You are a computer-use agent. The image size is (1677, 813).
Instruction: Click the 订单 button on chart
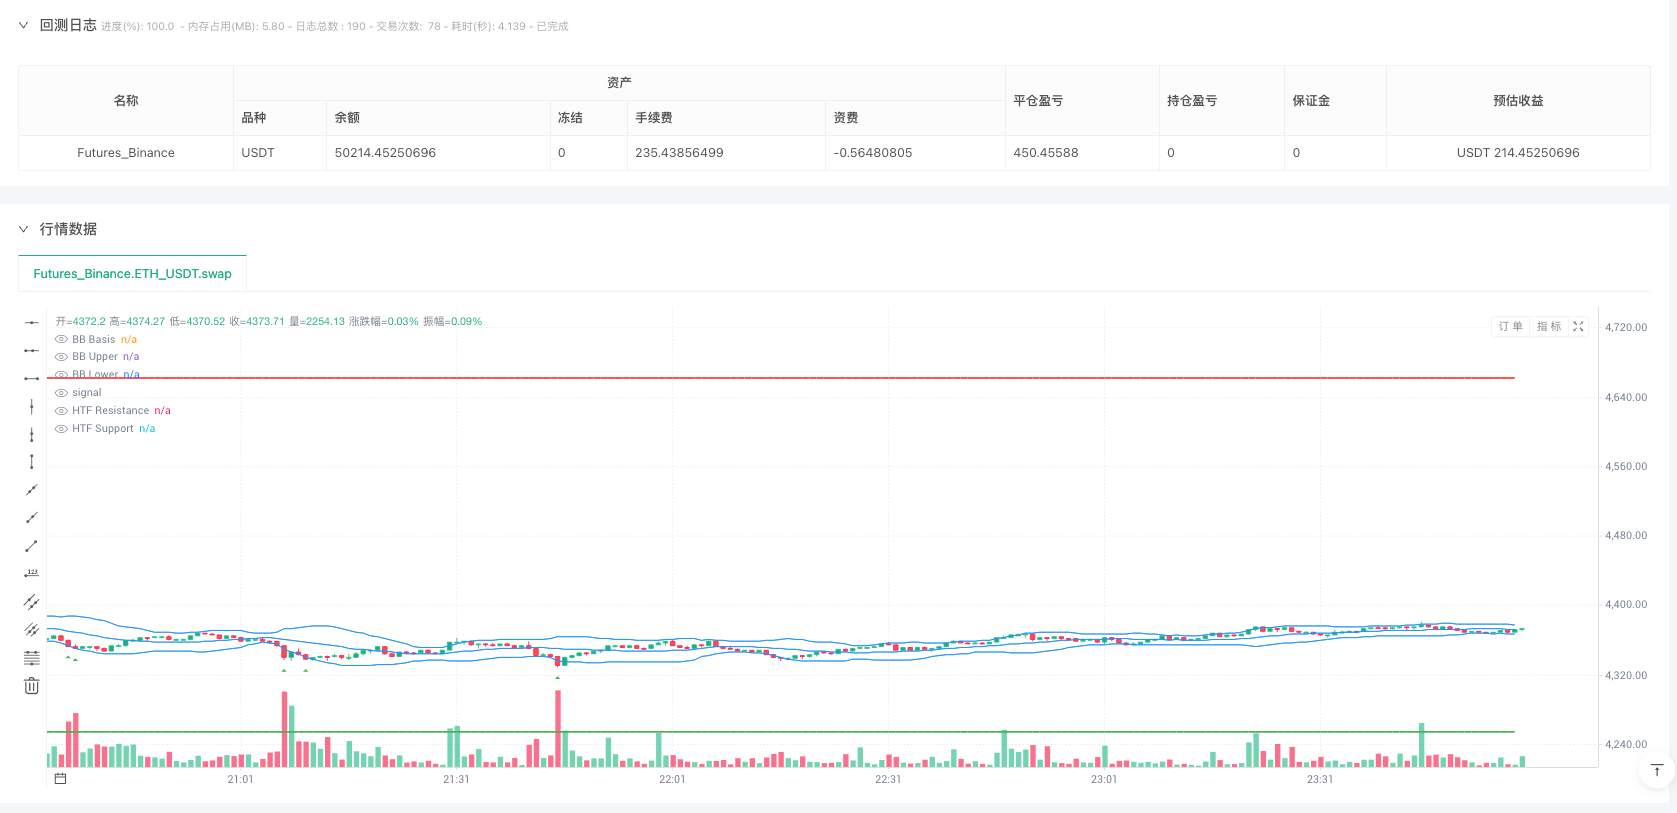[x=1510, y=327]
